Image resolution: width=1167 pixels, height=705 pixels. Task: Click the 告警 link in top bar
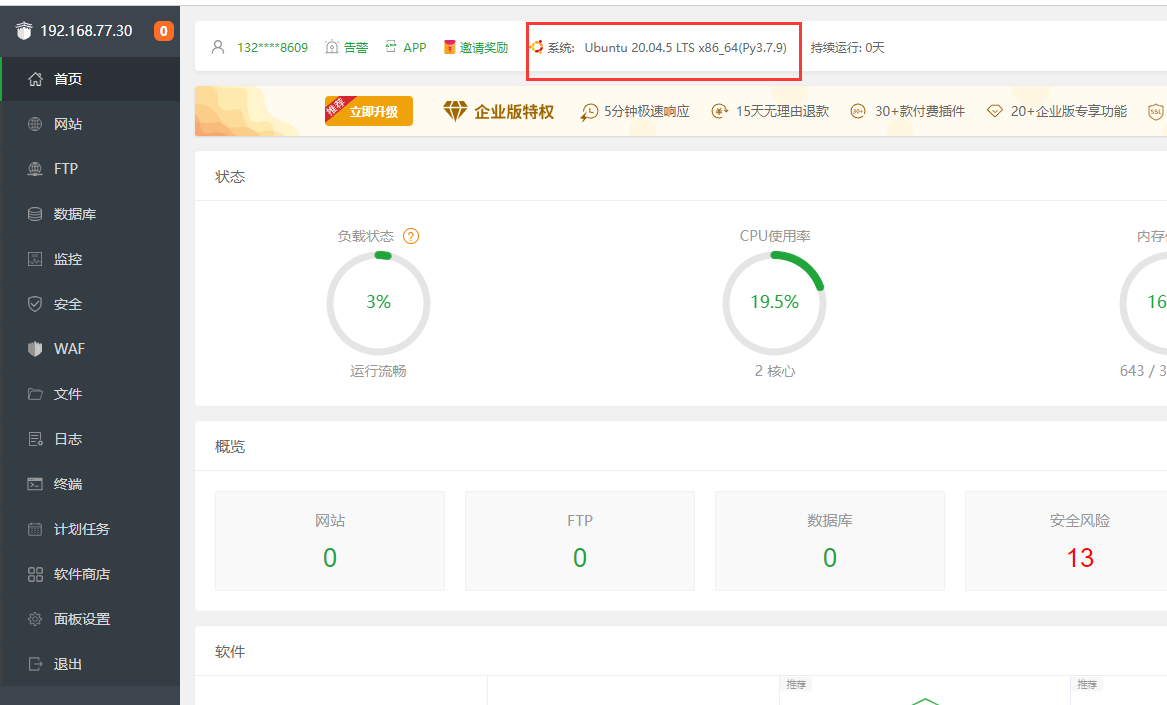[x=356, y=48]
